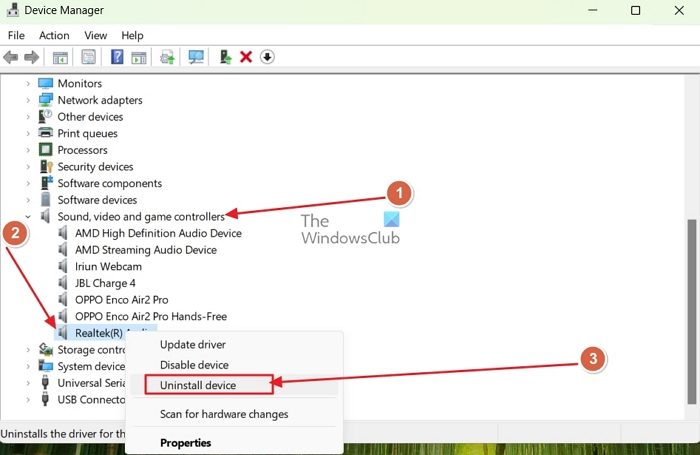Click Update device driver toolbar icon
The image size is (700, 455).
(x=167, y=57)
